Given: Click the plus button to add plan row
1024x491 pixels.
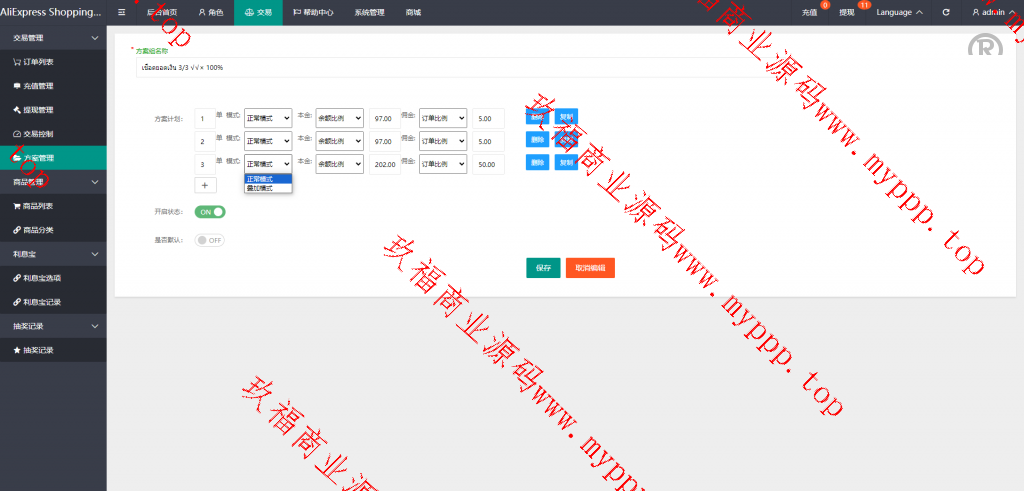Looking at the screenshot, I should pyautogui.click(x=204, y=185).
